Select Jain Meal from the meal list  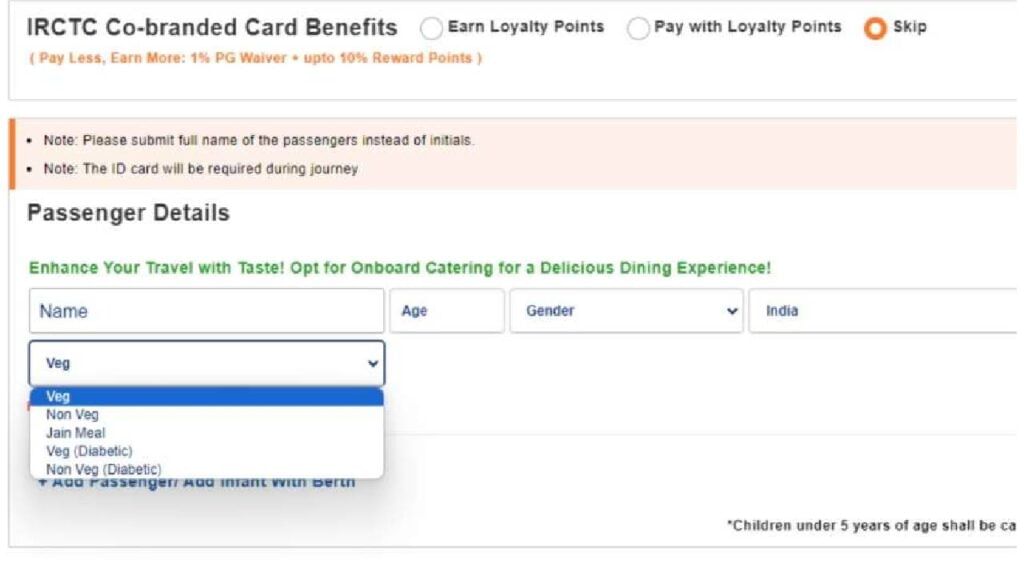tap(76, 433)
